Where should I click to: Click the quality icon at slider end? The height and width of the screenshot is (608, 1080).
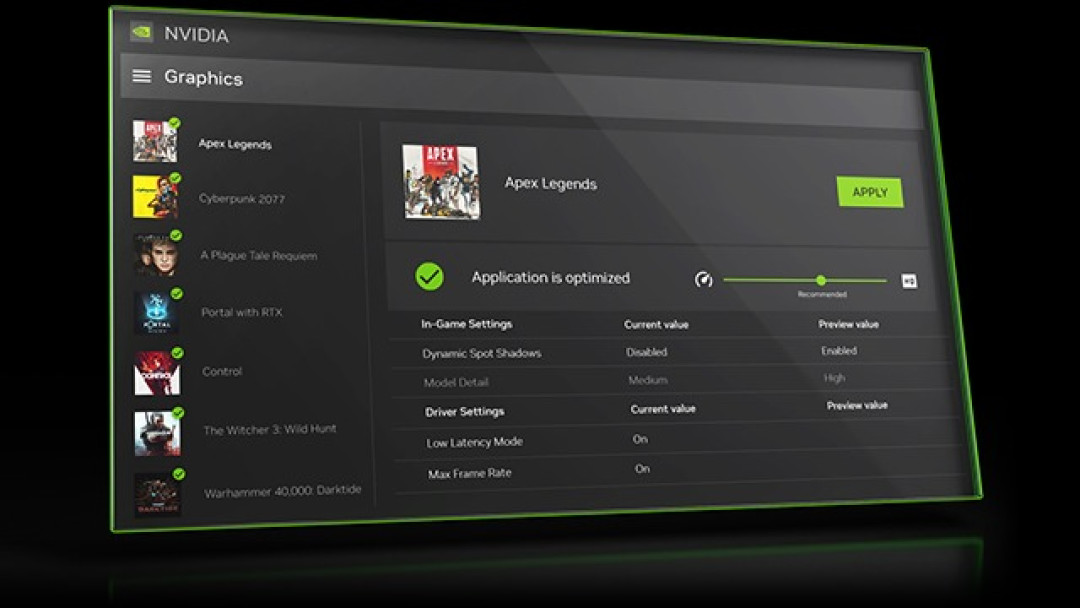pyautogui.click(x=909, y=281)
